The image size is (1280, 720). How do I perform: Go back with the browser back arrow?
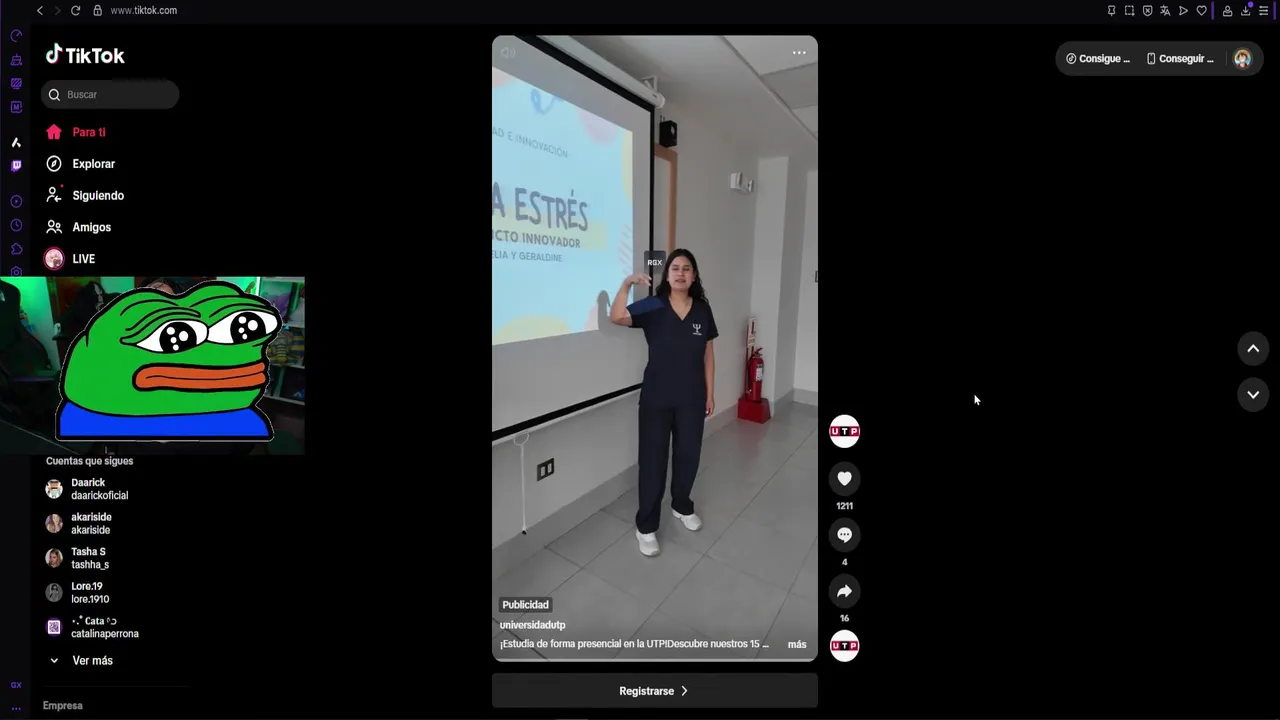click(40, 10)
